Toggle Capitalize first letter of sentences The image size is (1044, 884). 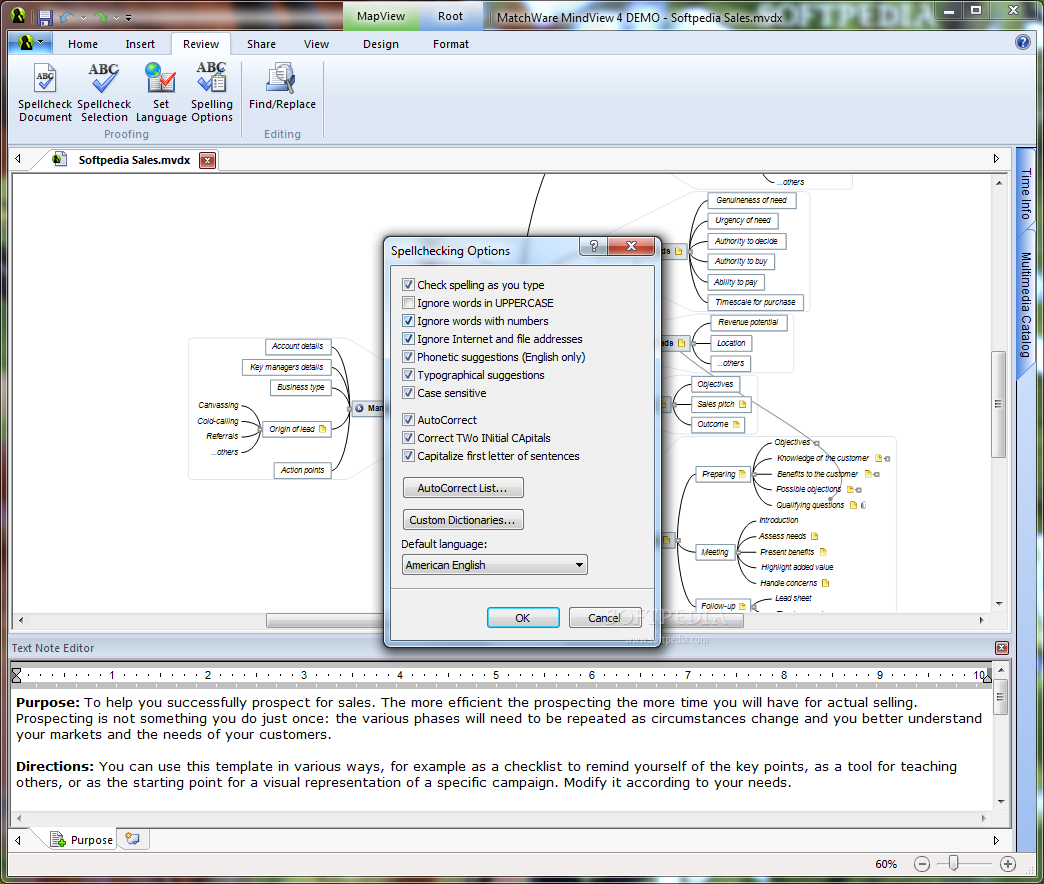coord(409,455)
